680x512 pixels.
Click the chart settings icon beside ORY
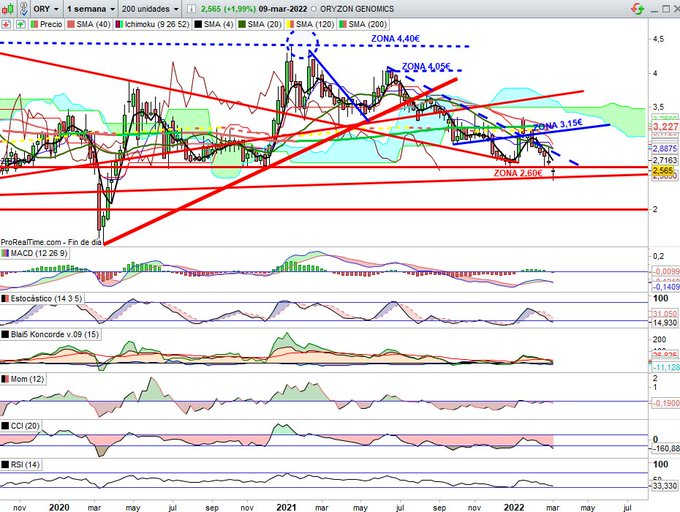24,8
